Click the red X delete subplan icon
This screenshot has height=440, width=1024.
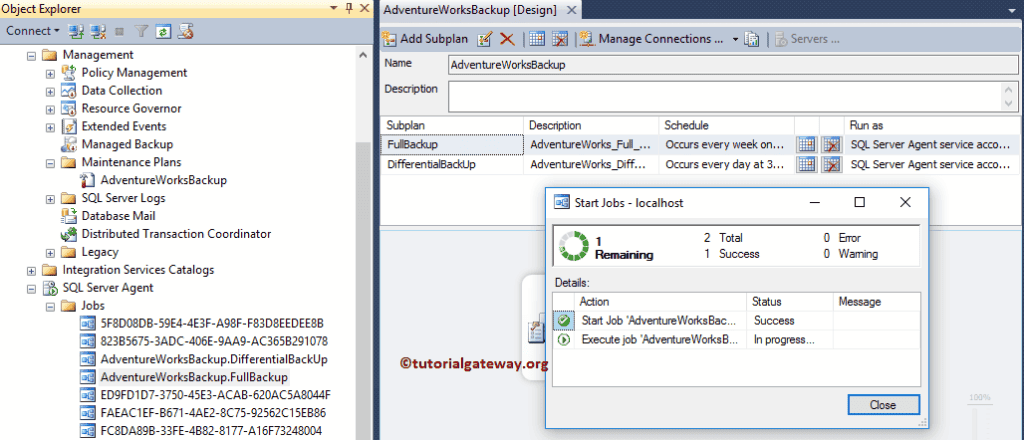coord(507,39)
